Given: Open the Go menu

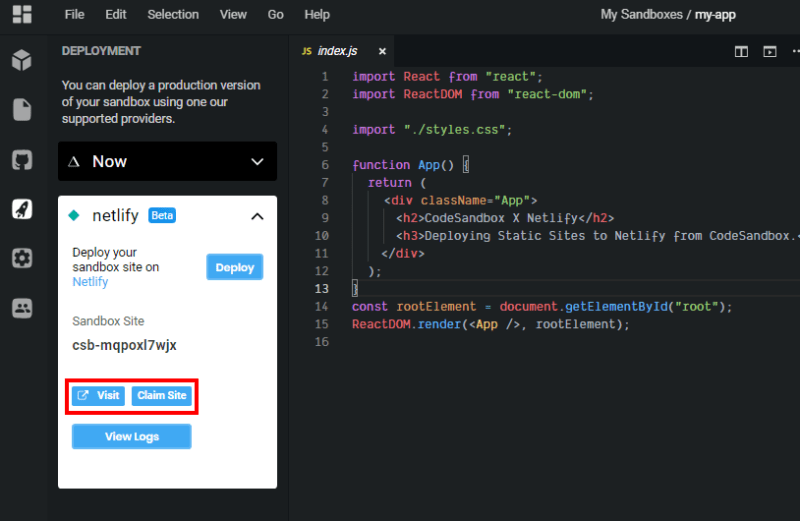Looking at the screenshot, I should pos(276,14).
